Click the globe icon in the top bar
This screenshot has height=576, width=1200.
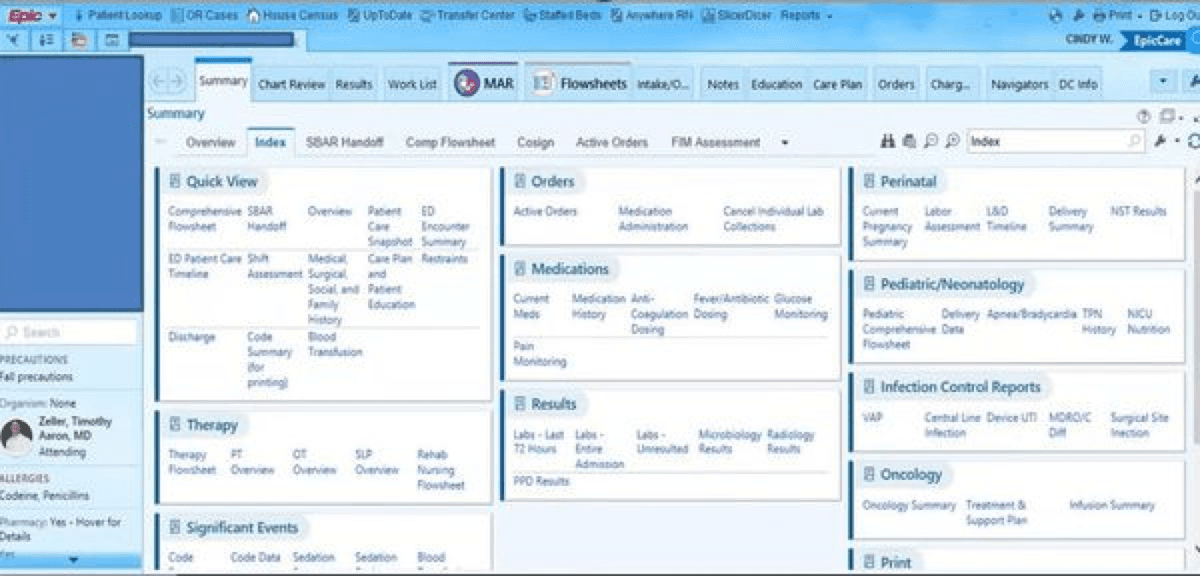click(1056, 16)
